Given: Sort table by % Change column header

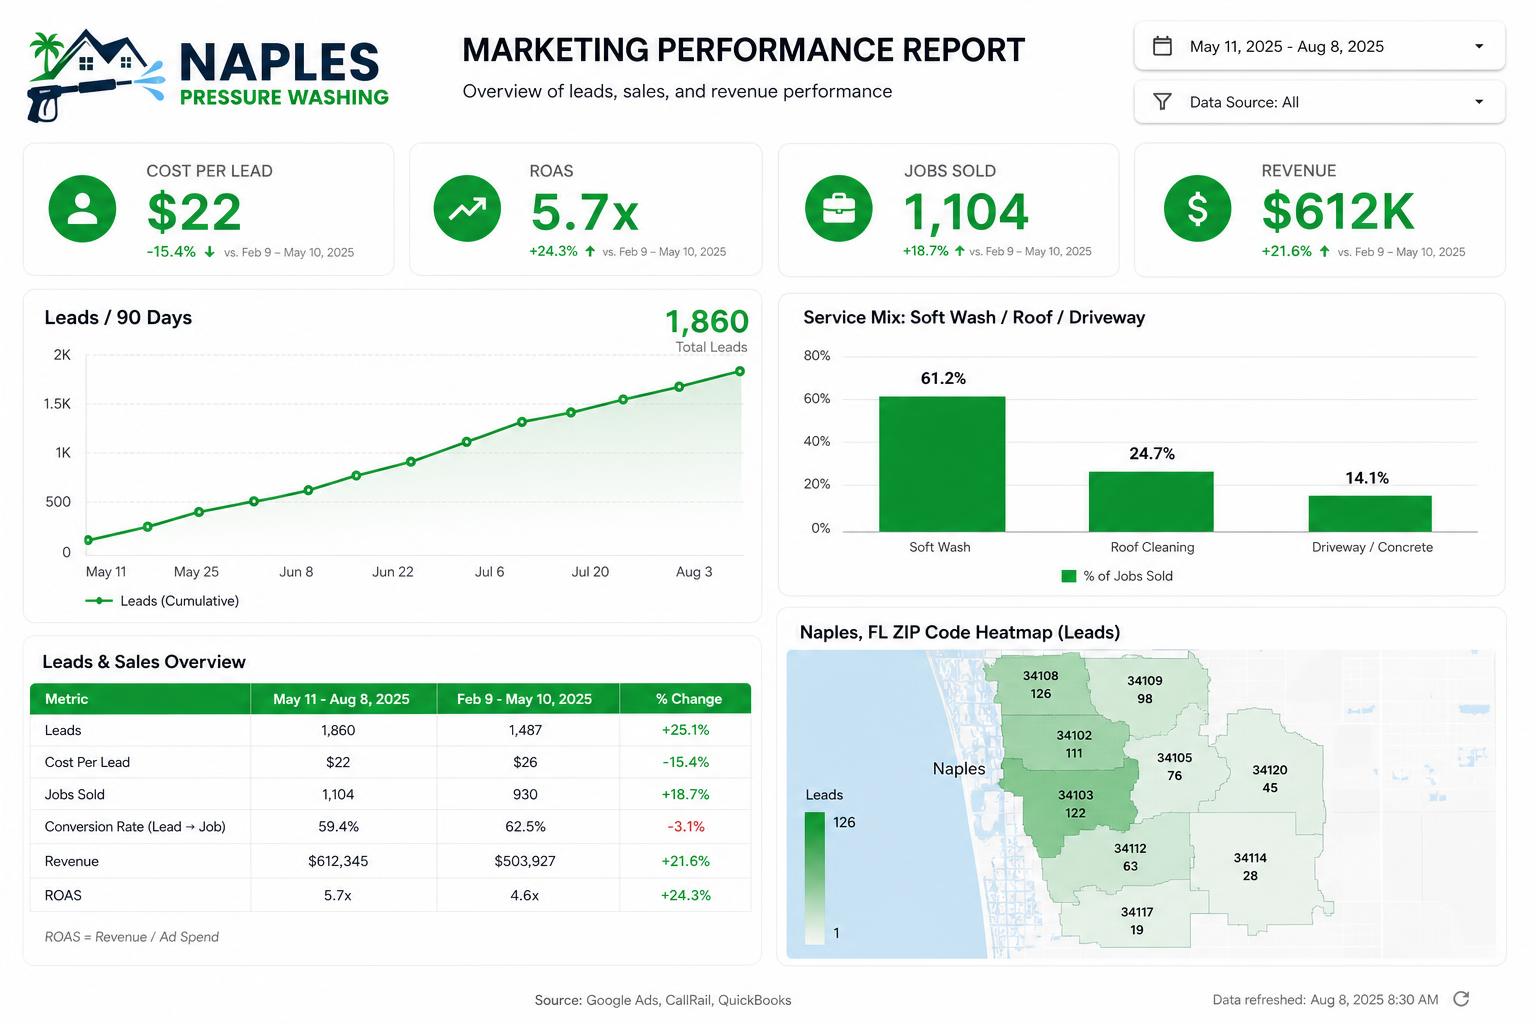Looking at the screenshot, I should [x=688, y=699].
